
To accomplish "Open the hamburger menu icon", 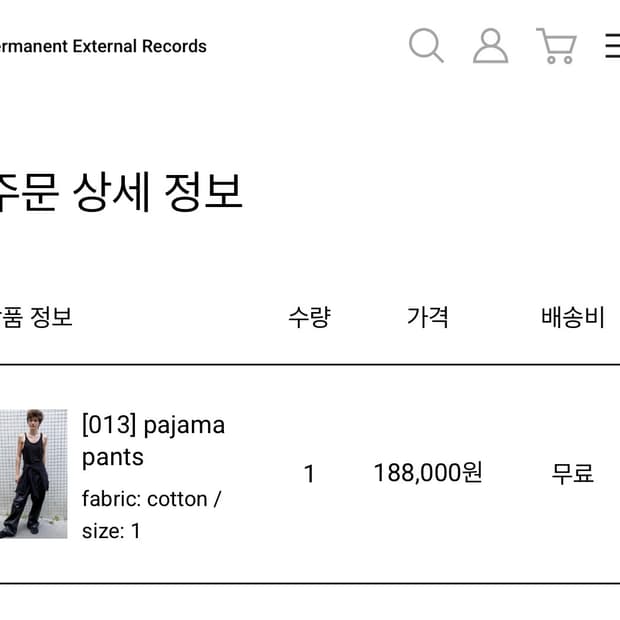I will click(x=612, y=46).
